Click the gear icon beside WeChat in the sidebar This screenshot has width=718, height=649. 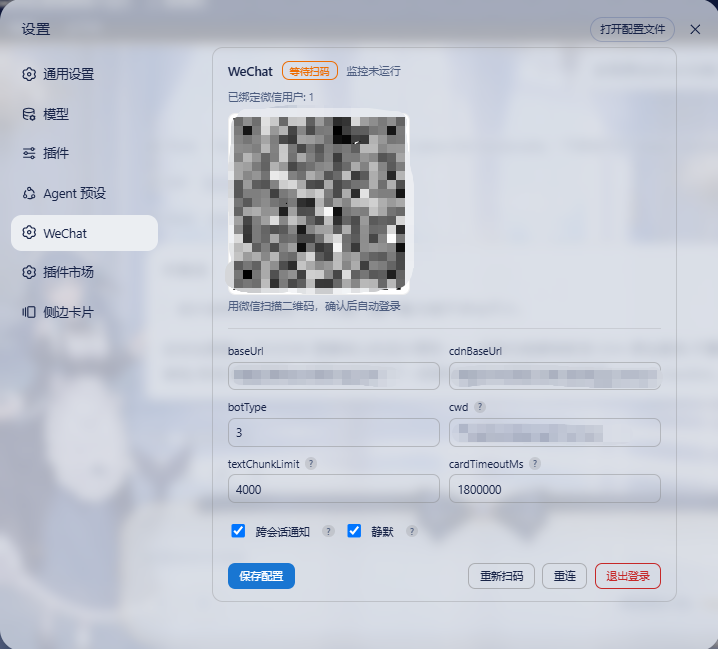29,233
